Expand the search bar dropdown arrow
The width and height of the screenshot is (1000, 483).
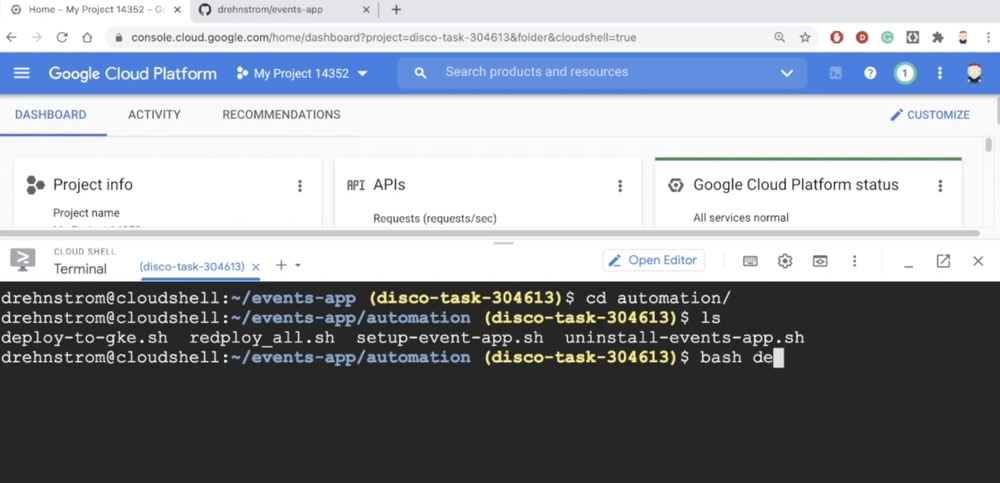(x=787, y=73)
